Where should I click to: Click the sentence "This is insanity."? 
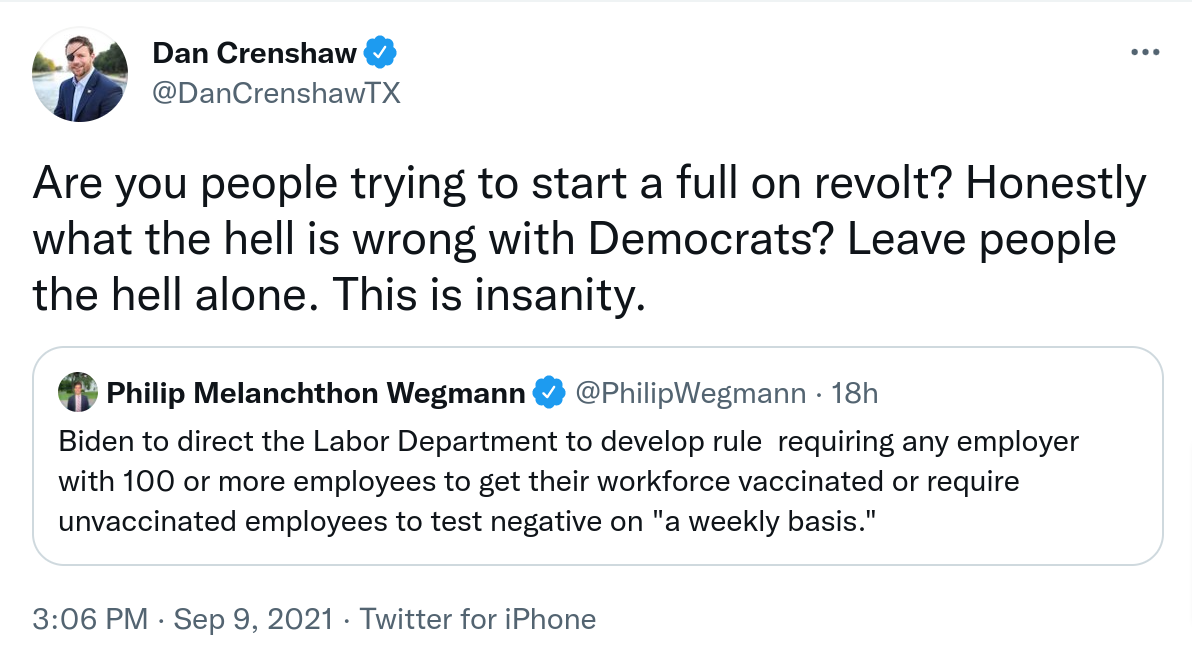point(489,294)
